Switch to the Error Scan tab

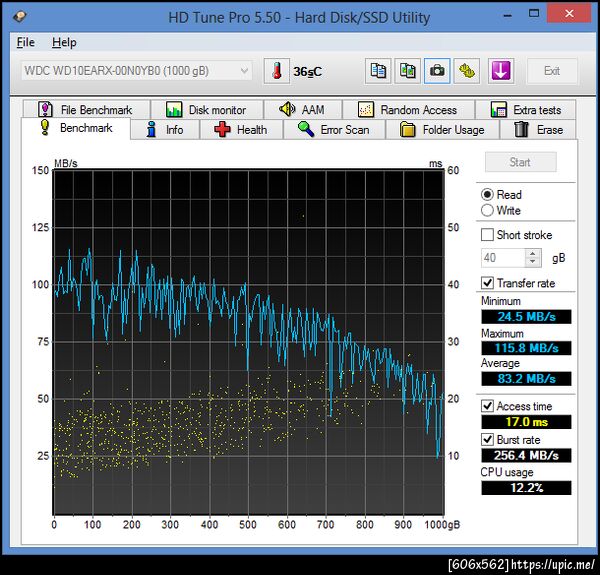coord(334,130)
